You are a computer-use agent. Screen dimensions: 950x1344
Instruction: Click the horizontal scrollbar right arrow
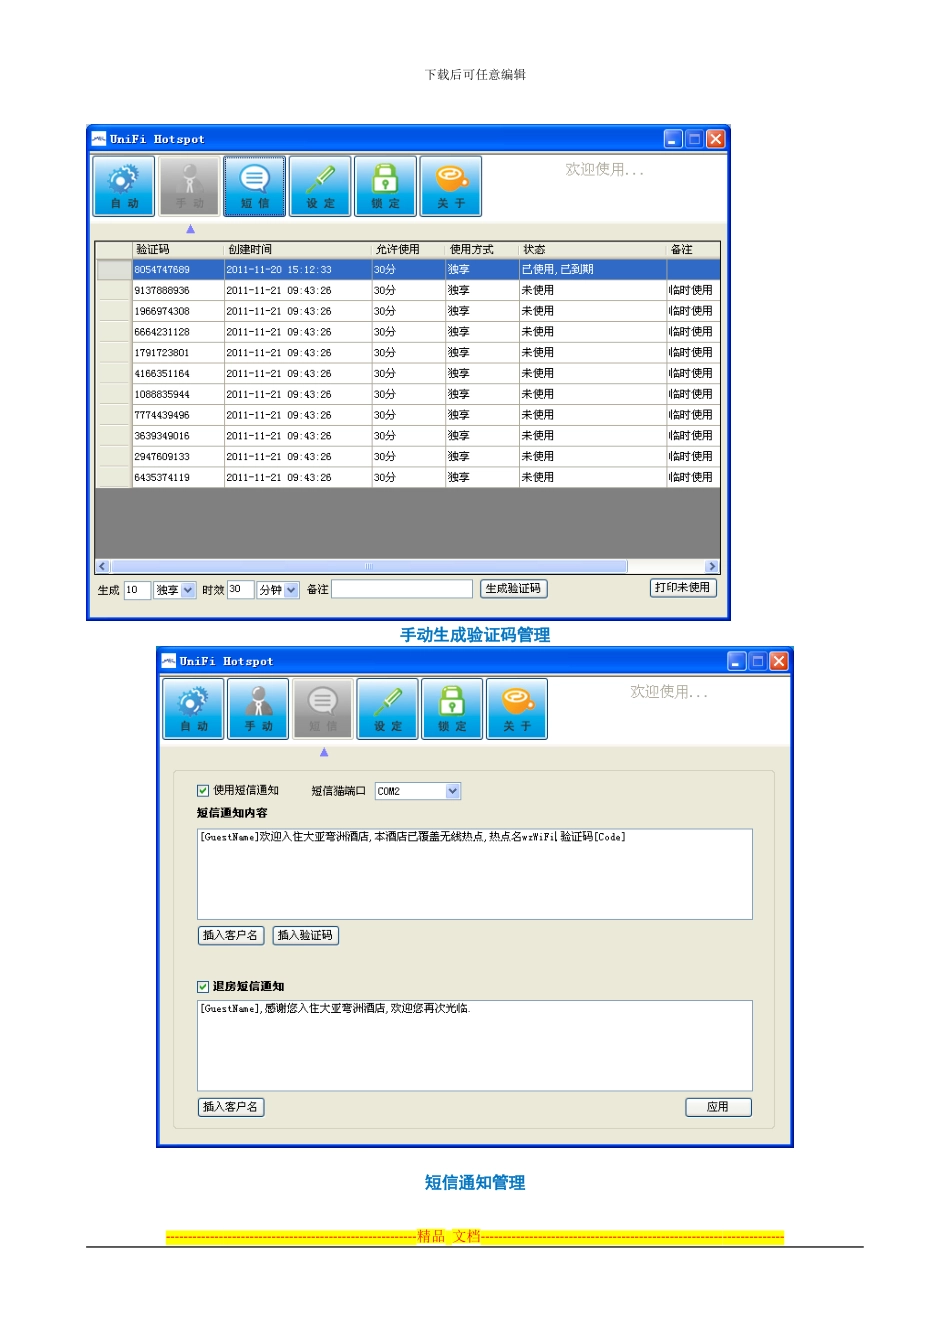[x=712, y=567]
